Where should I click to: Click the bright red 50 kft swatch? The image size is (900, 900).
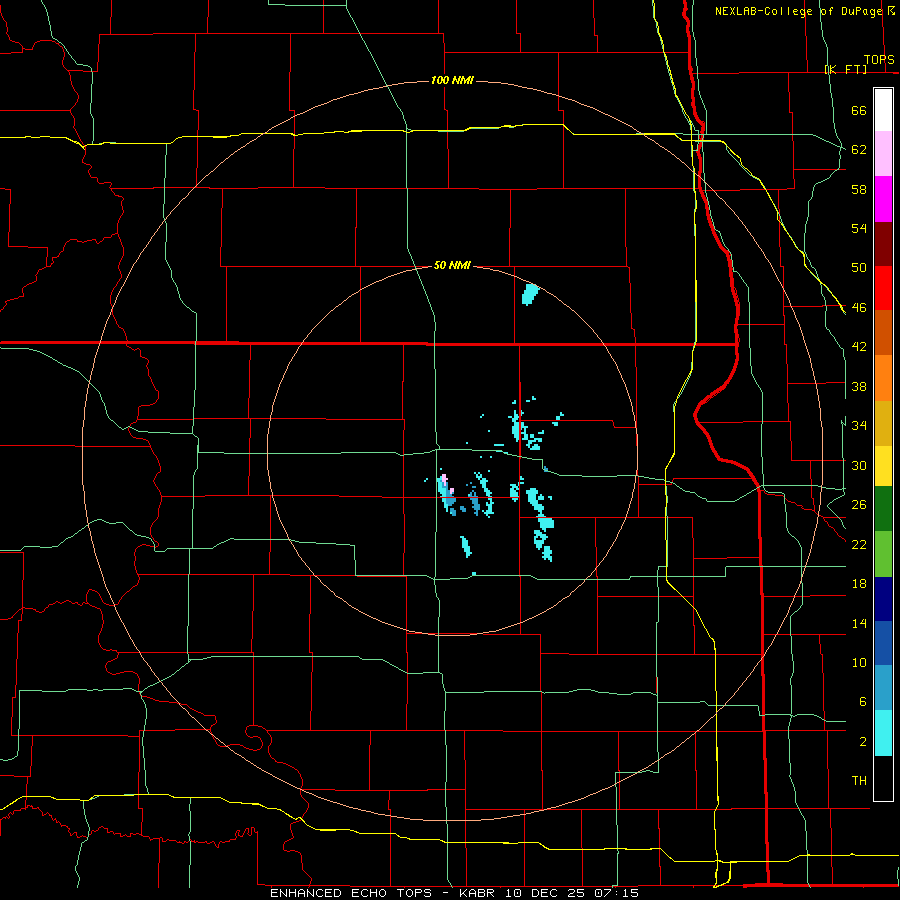tap(883, 288)
